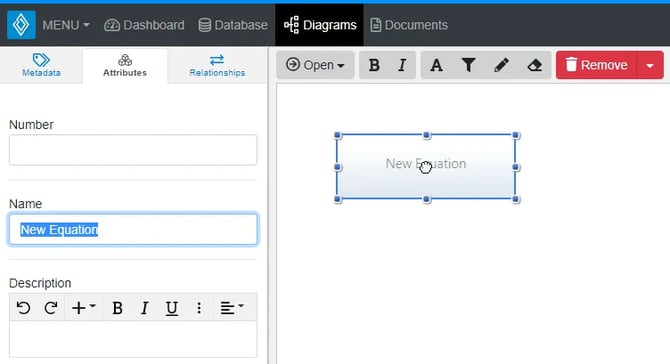Click the Number input field
670x364 pixels.
click(133, 150)
